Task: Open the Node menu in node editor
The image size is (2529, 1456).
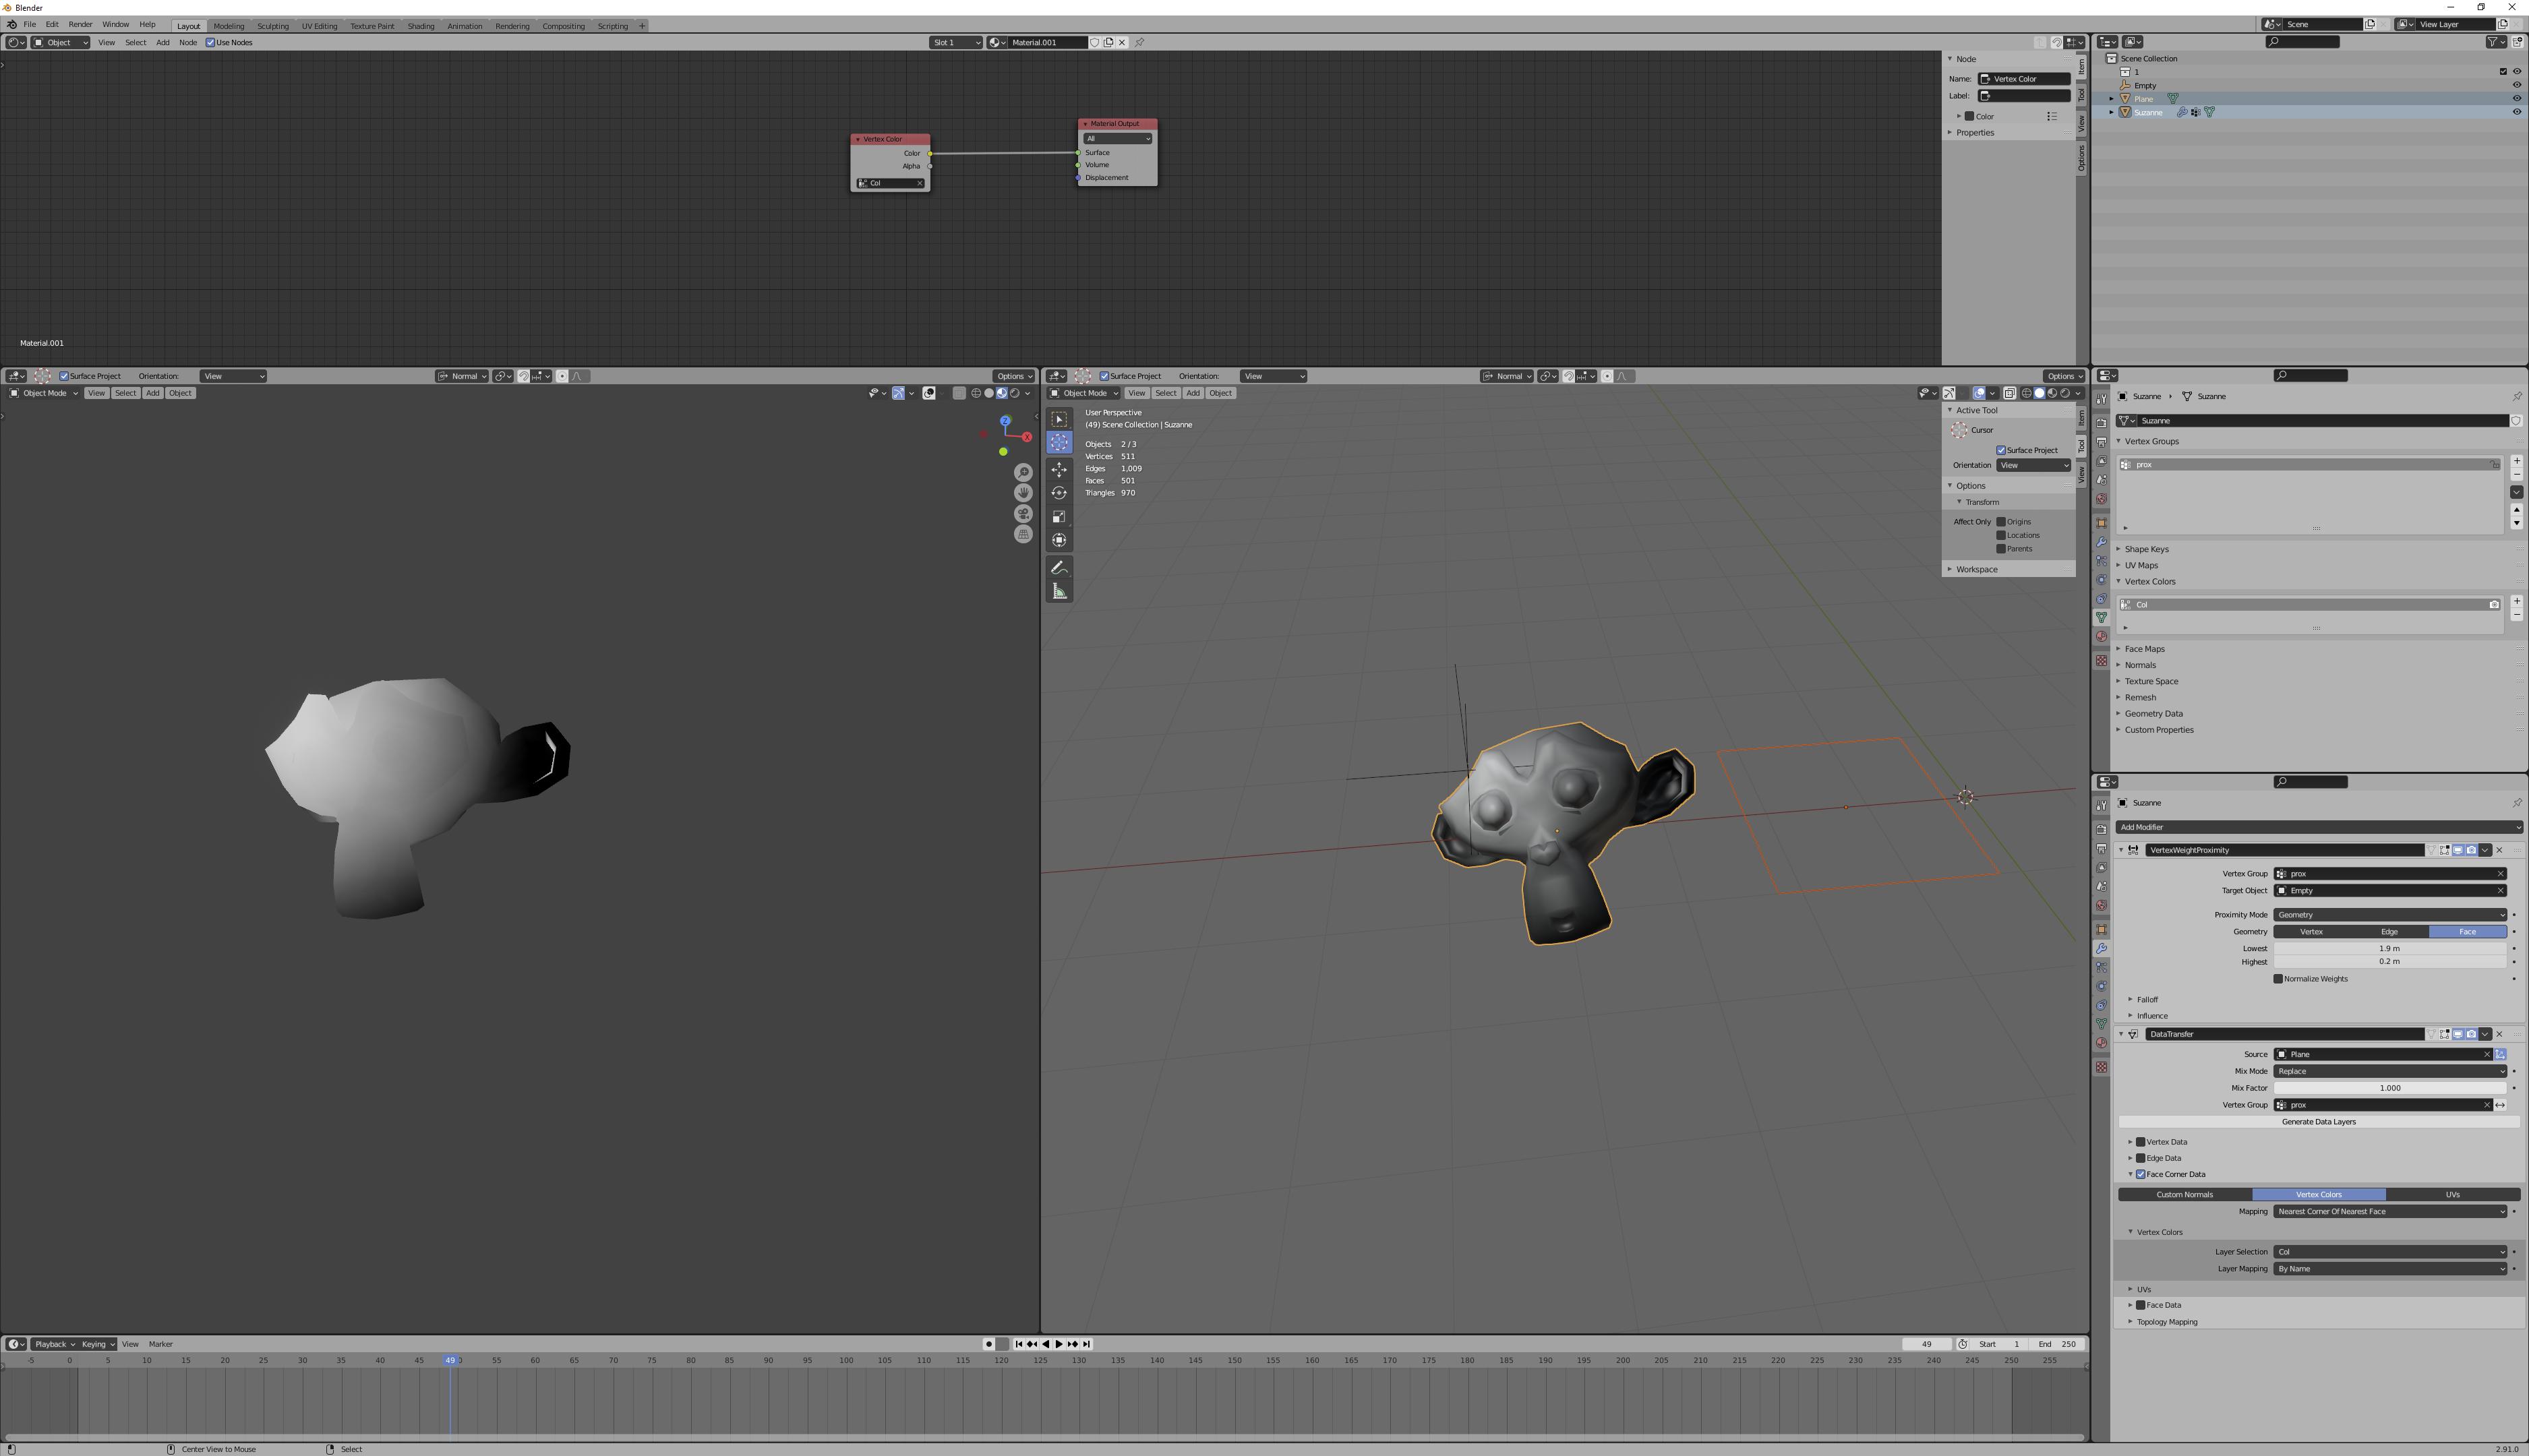Action: tap(188, 42)
